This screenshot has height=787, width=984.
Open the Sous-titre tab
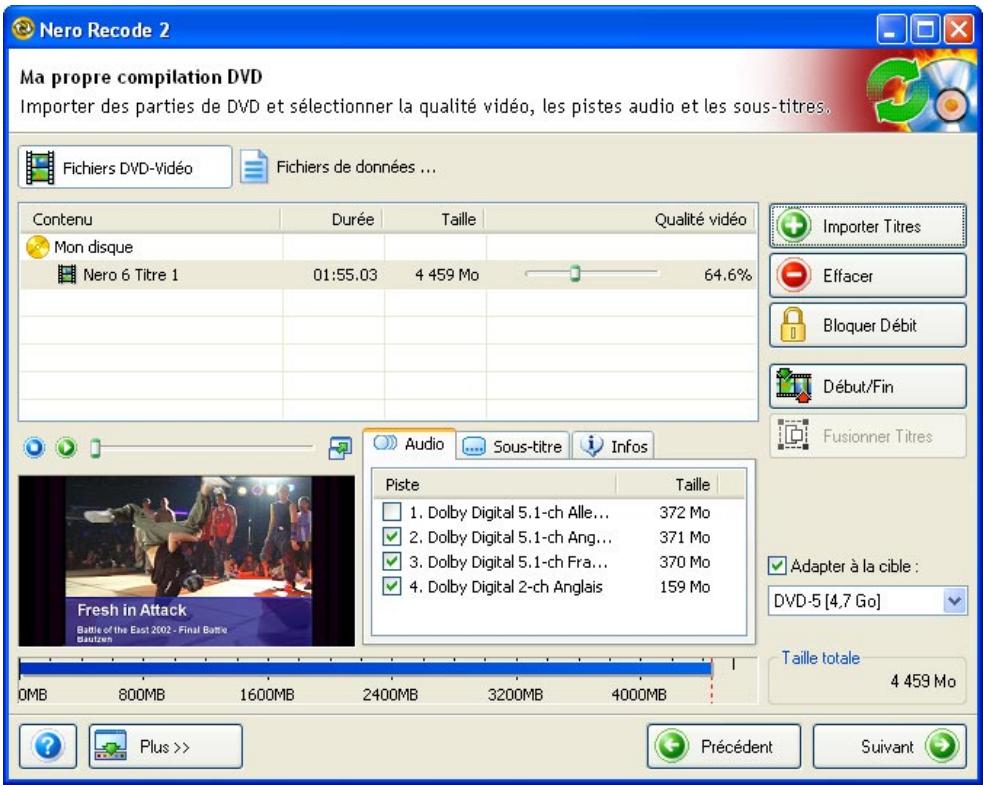click(x=513, y=446)
